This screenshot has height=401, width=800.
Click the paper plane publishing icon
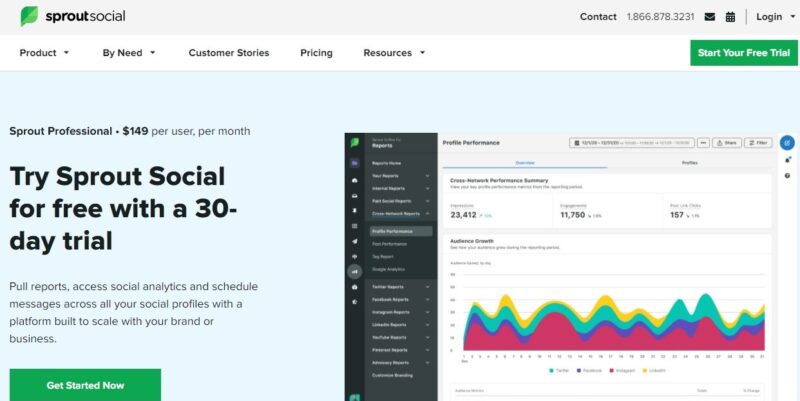click(355, 241)
